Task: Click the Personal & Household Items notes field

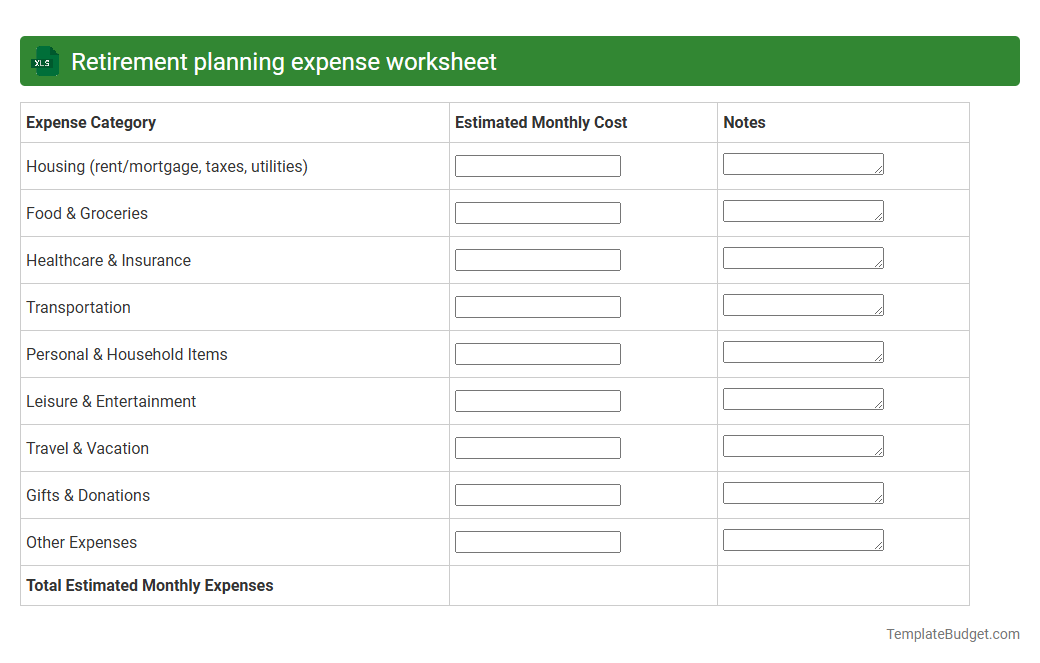Action: (x=803, y=351)
